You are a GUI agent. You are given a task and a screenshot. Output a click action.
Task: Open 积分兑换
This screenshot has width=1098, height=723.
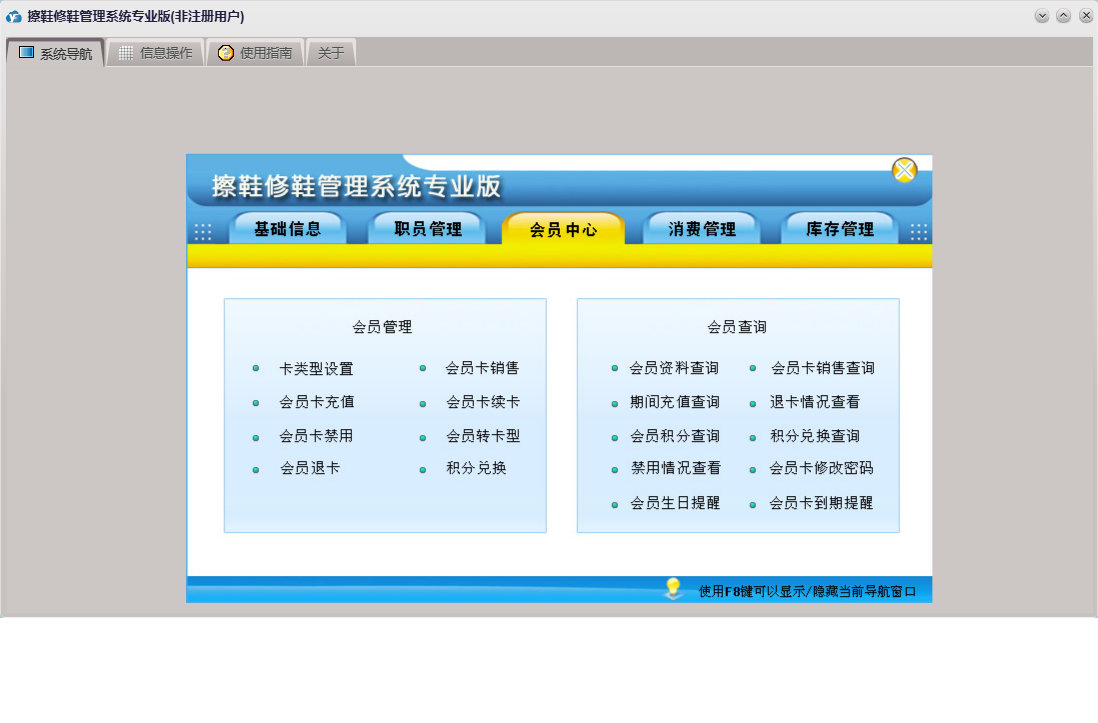point(476,468)
